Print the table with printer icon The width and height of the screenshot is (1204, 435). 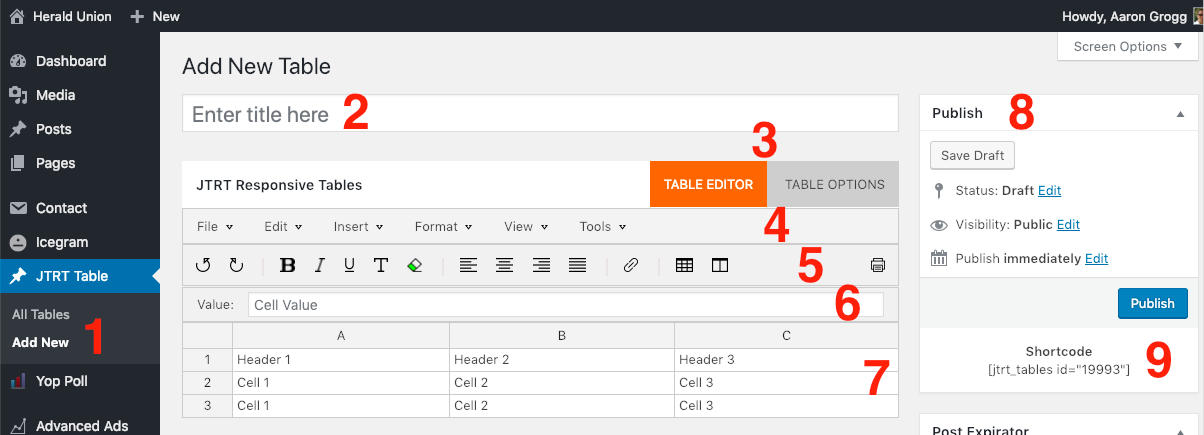click(x=878, y=265)
